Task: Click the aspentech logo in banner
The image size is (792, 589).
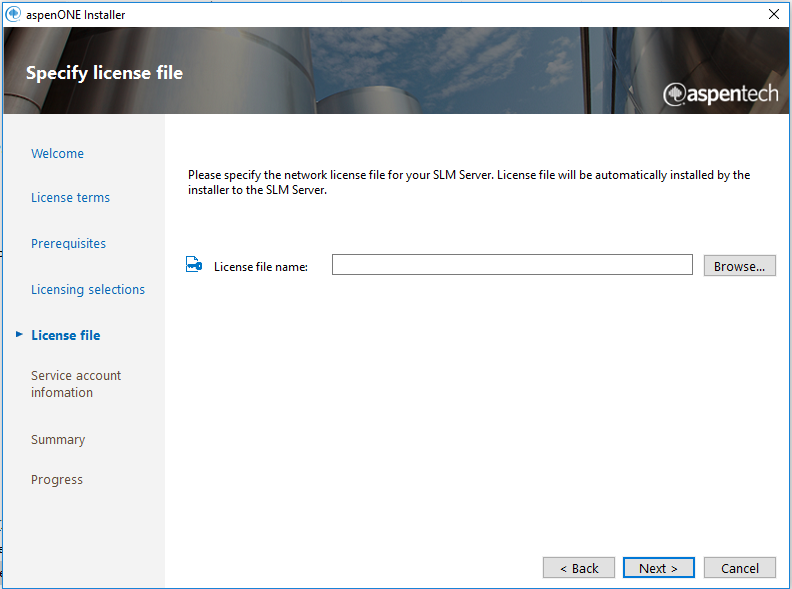Action: coord(721,94)
